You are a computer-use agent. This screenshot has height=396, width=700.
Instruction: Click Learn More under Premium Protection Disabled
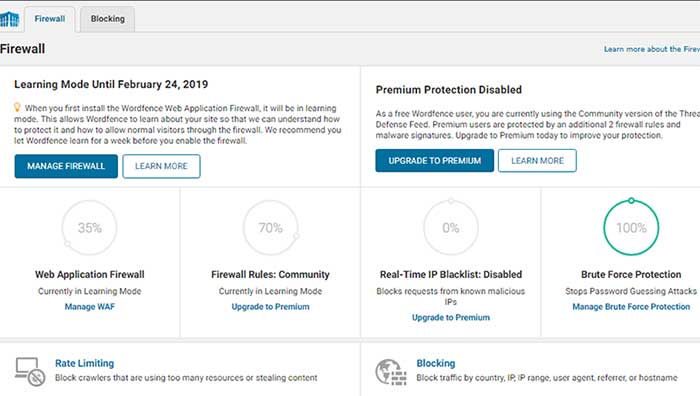(x=537, y=161)
